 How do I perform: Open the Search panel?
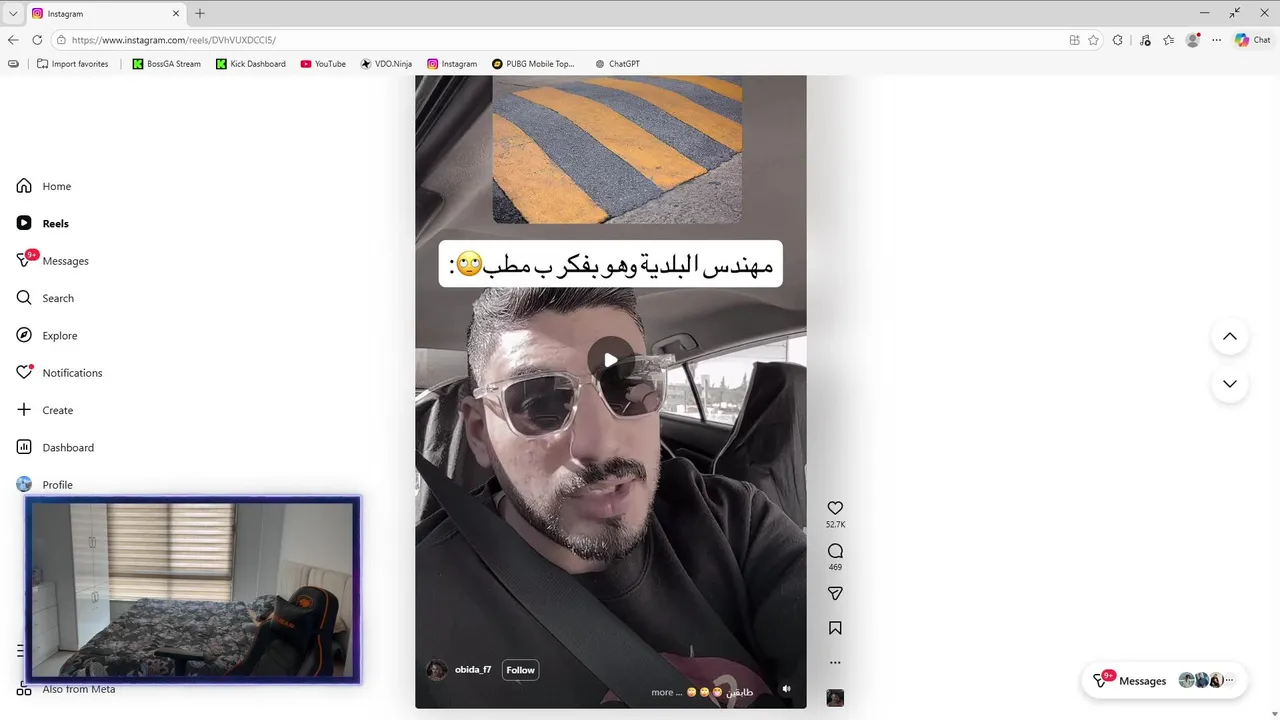tap(45, 298)
